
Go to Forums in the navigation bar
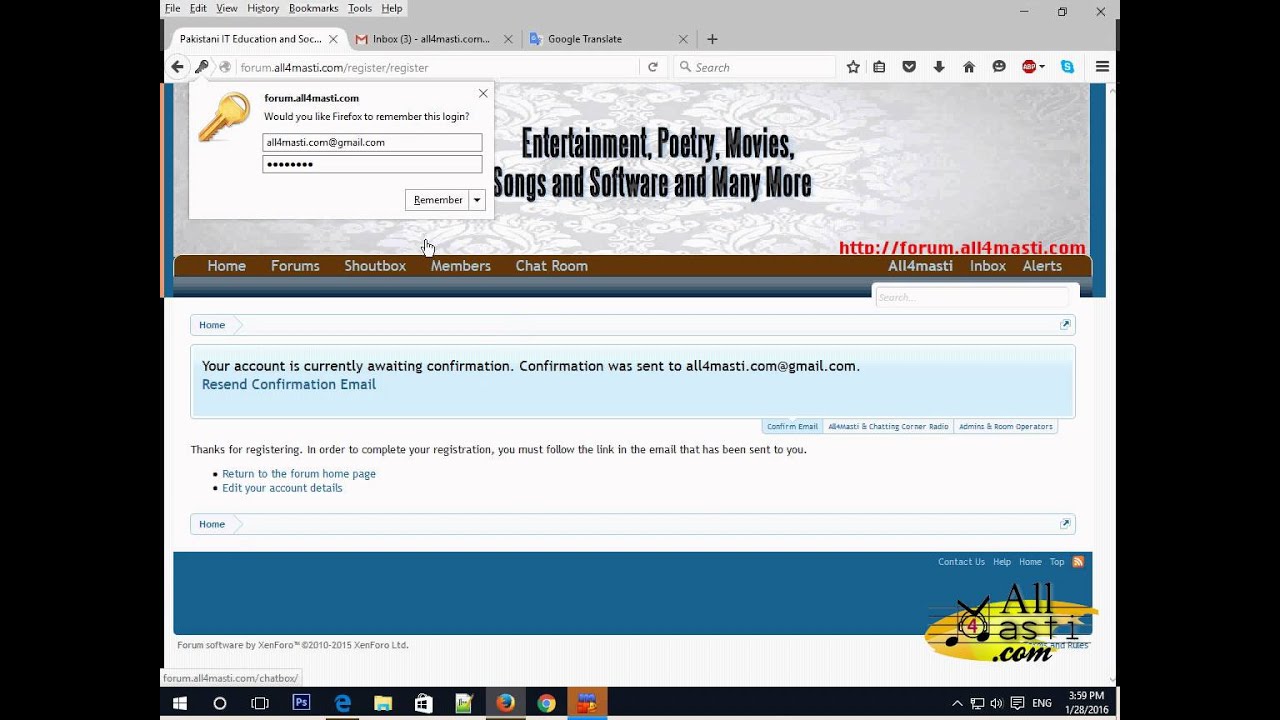(x=295, y=266)
